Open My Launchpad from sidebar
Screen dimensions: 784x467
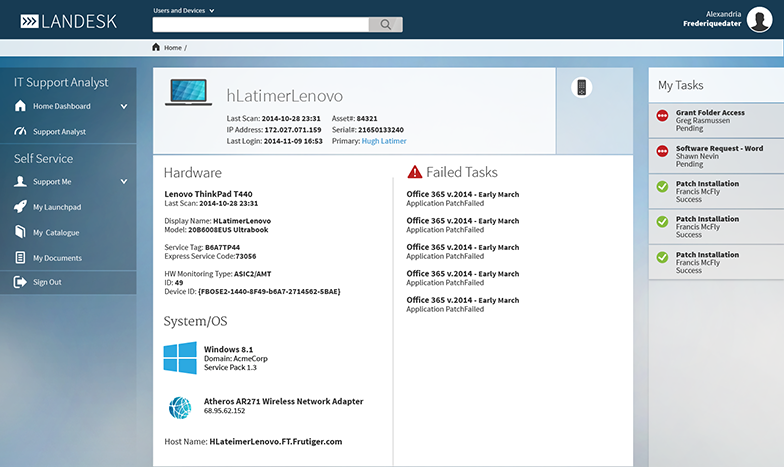[x=58, y=207]
